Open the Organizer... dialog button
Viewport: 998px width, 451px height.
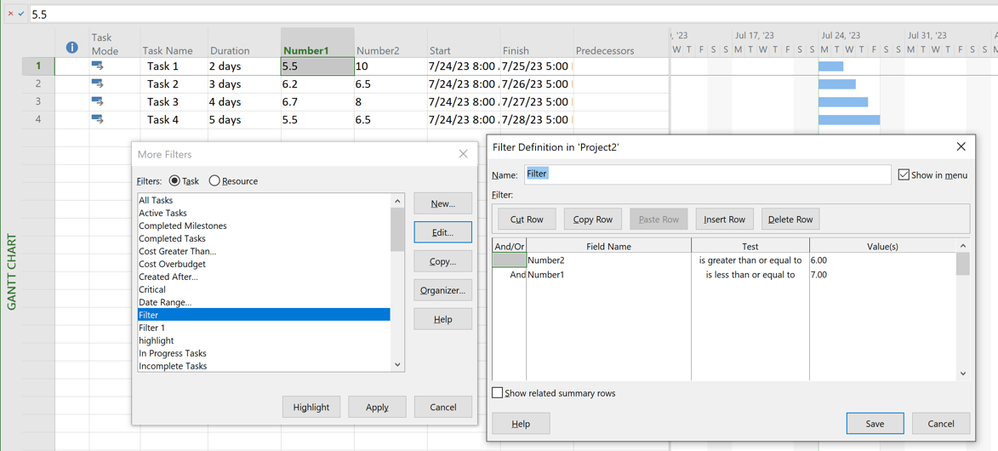[443, 290]
